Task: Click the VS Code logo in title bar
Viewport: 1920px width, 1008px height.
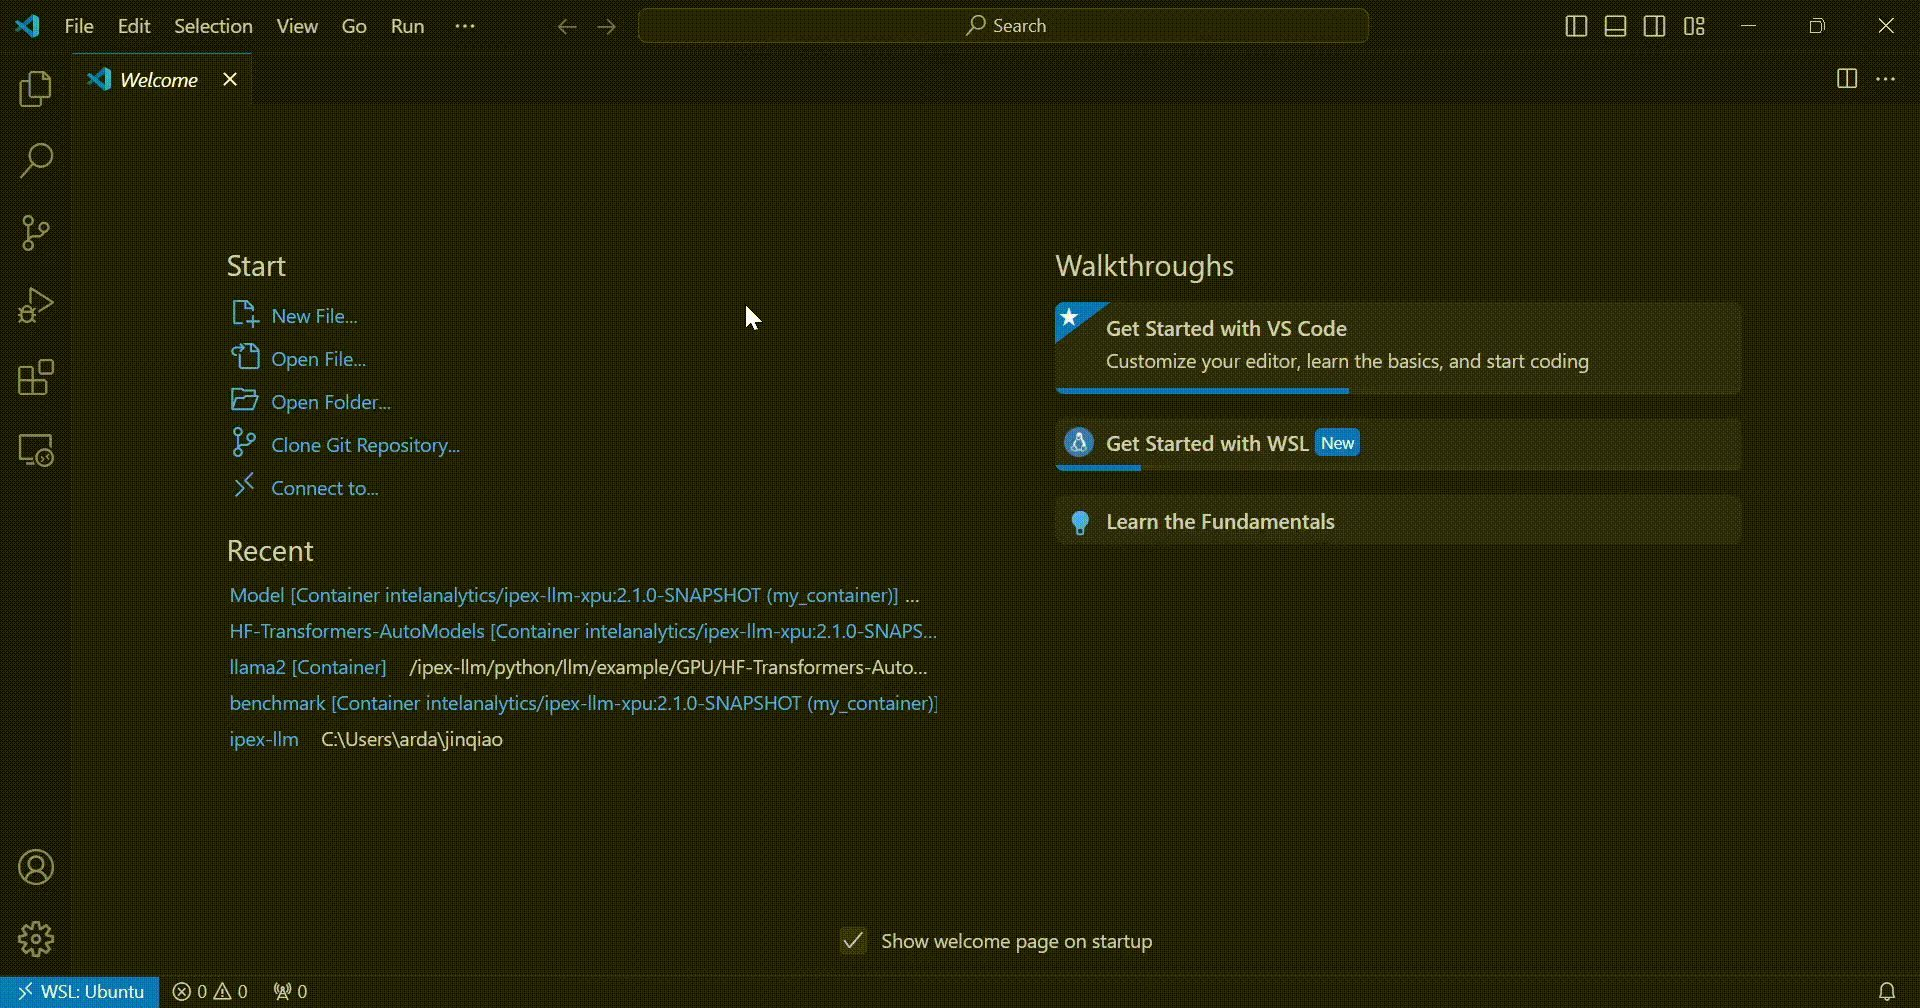Action: [27, 26]
